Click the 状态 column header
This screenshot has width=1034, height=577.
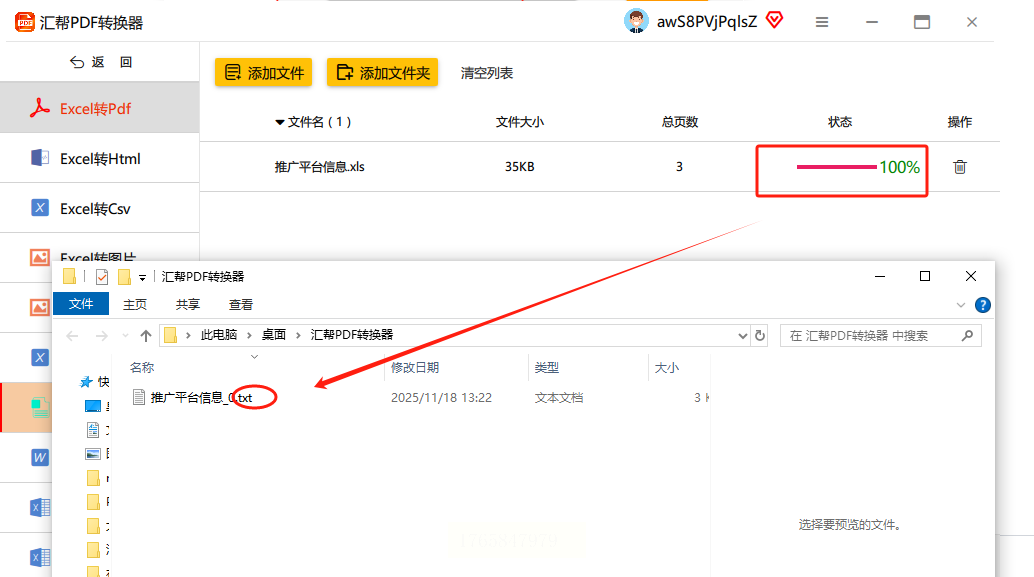pos(839,122)
